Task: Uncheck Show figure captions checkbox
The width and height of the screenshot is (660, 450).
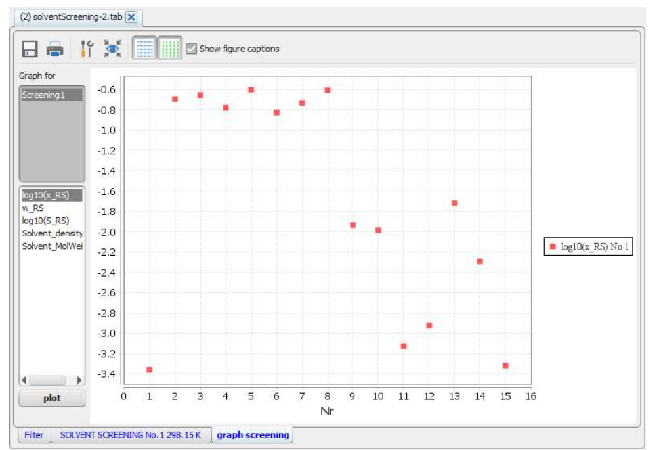Action: [192, 49]
